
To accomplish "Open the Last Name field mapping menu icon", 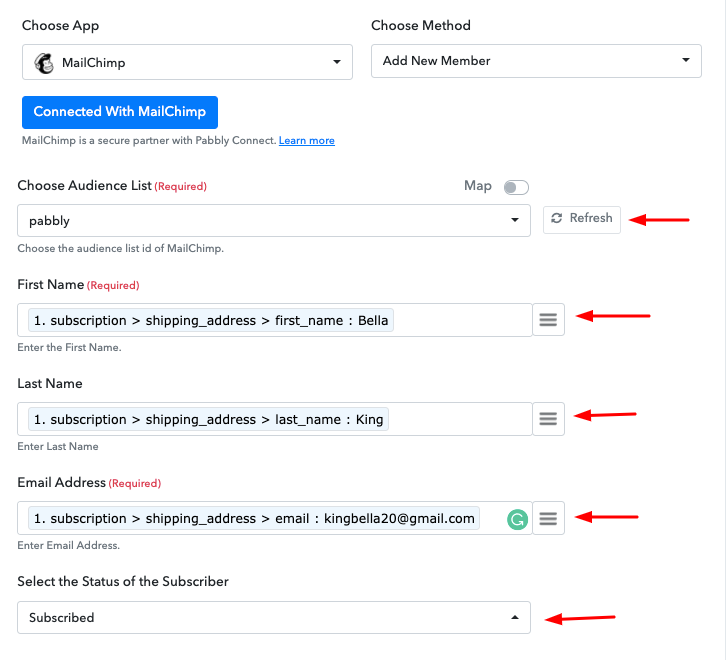I will pyautogui.click(x=548, y=419).
